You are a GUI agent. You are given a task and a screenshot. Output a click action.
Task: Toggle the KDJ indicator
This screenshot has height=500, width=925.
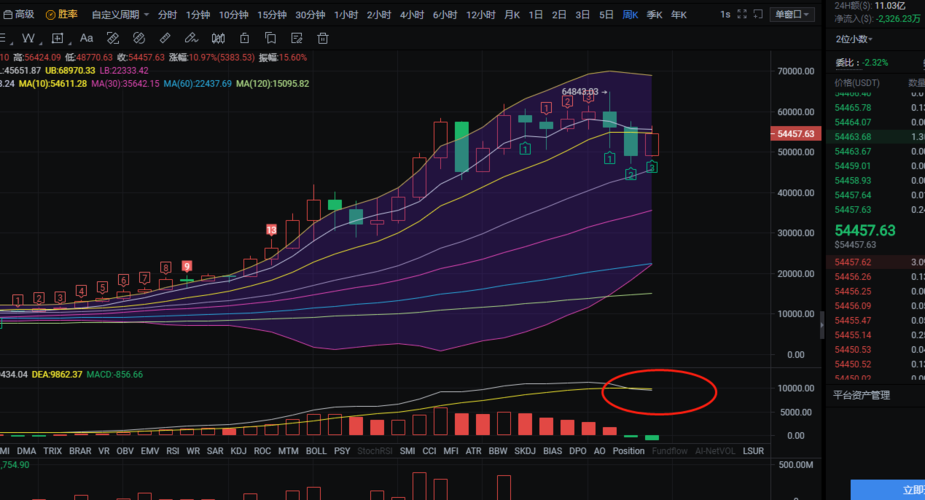[238, 451]
